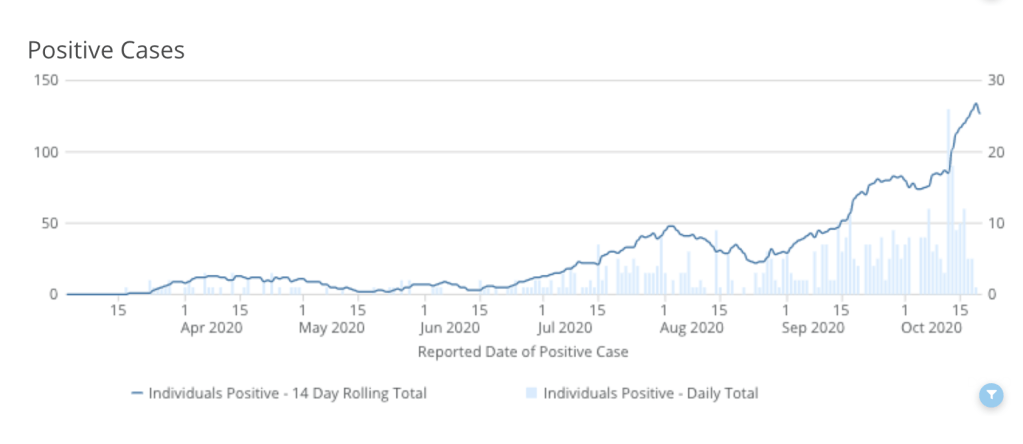
Task: Toggle the 14 Day Rolling Total legend label
Action: [x=288, y=393]
